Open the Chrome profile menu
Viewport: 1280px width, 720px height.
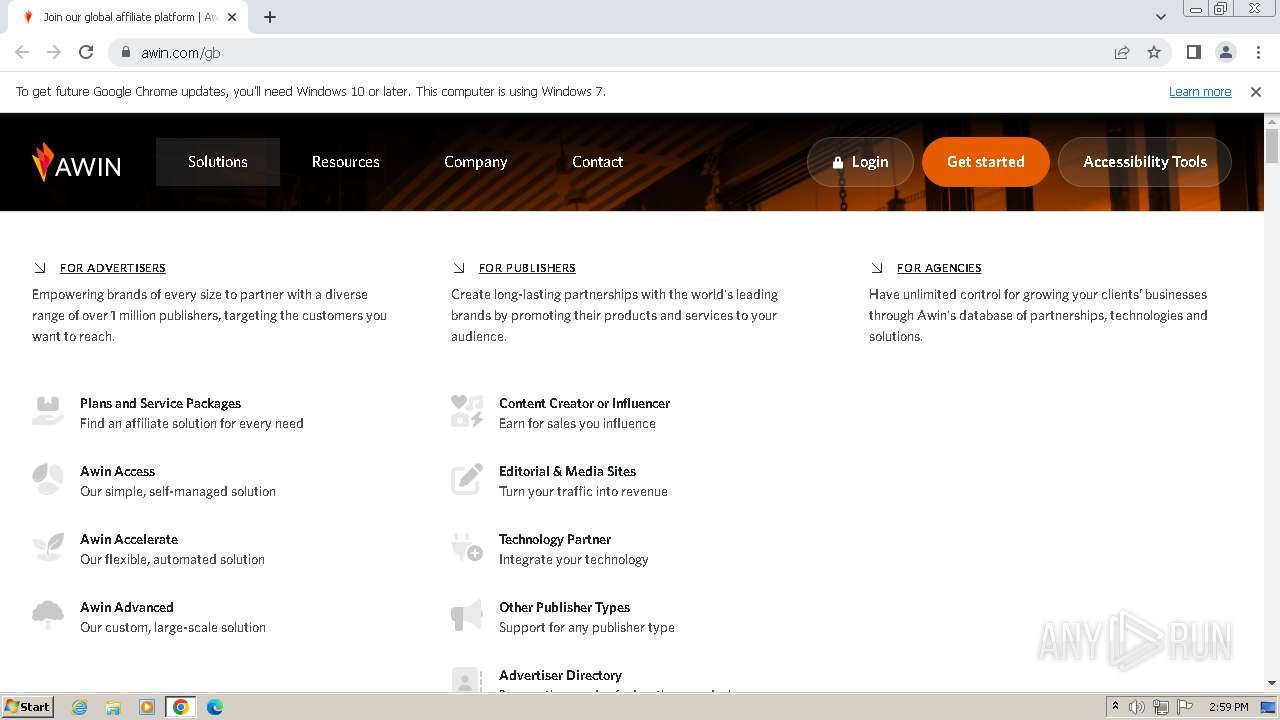click(1226, 52)
